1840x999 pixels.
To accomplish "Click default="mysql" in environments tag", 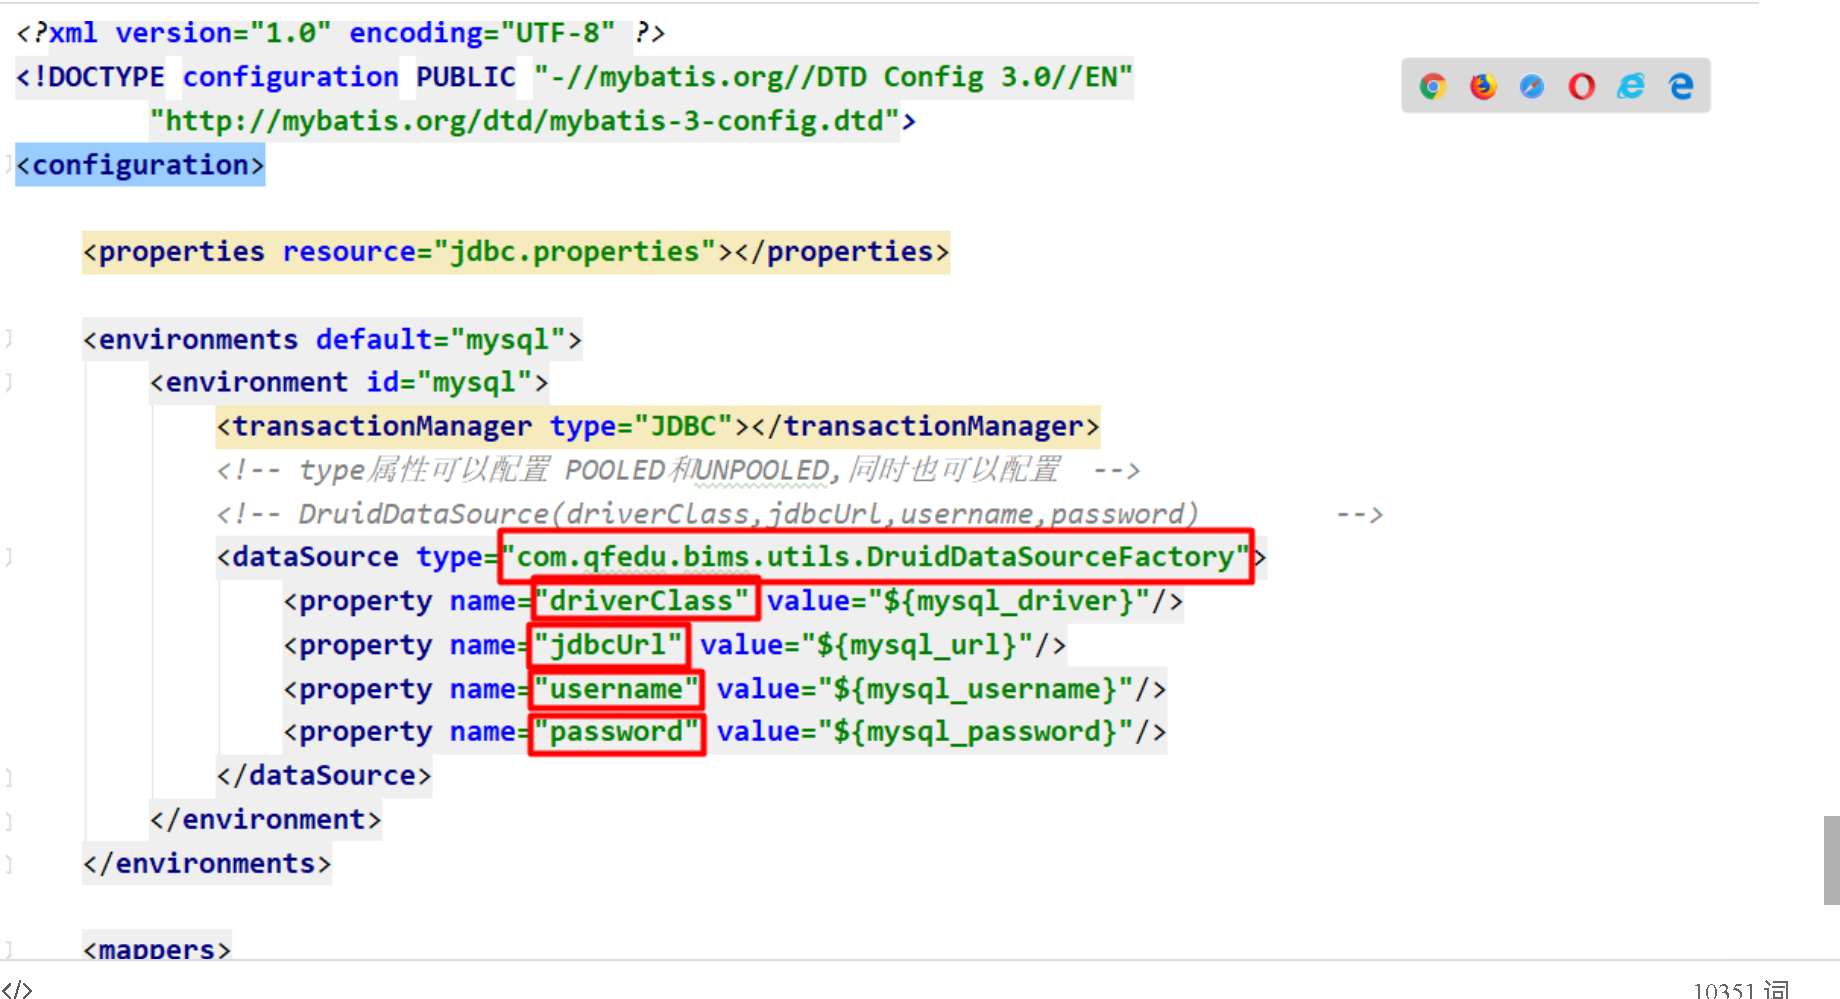I will [x=440, y=340].
